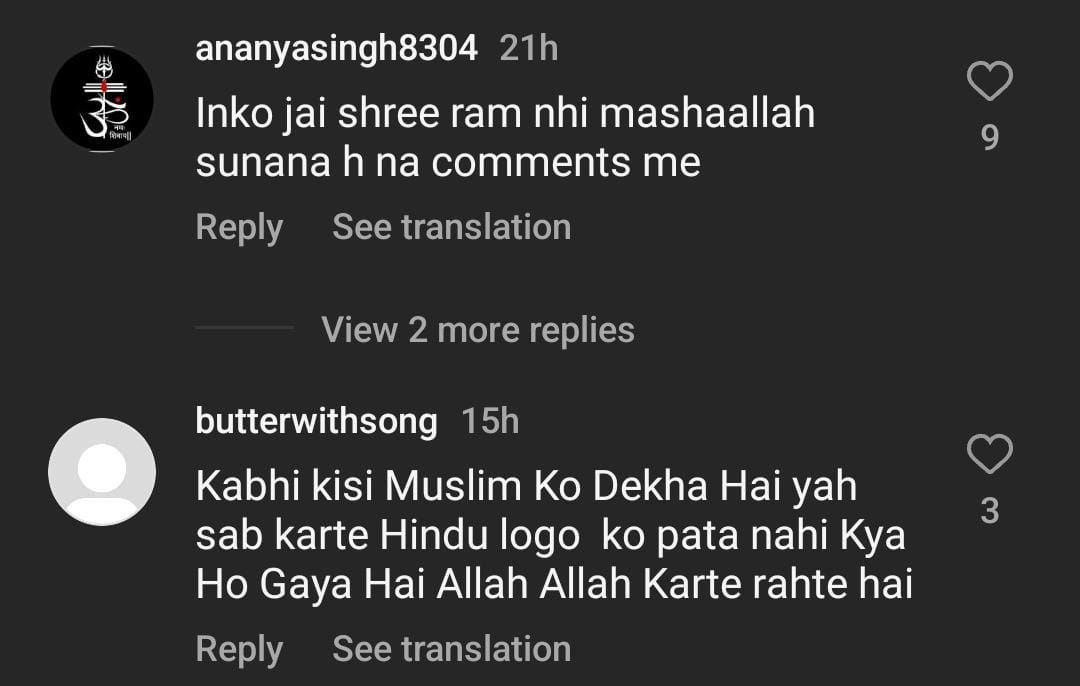Tap the 'Inko jai shree ram' comment line
Viewport: 1080px width, 686px height.
click(x=505, y=114)
